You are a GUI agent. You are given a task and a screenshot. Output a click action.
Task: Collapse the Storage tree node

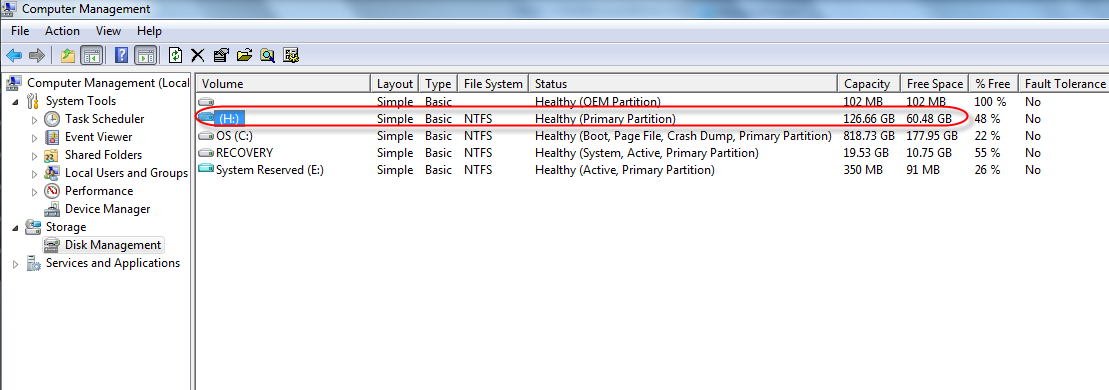pyautogui.click(x=16, y=227)
